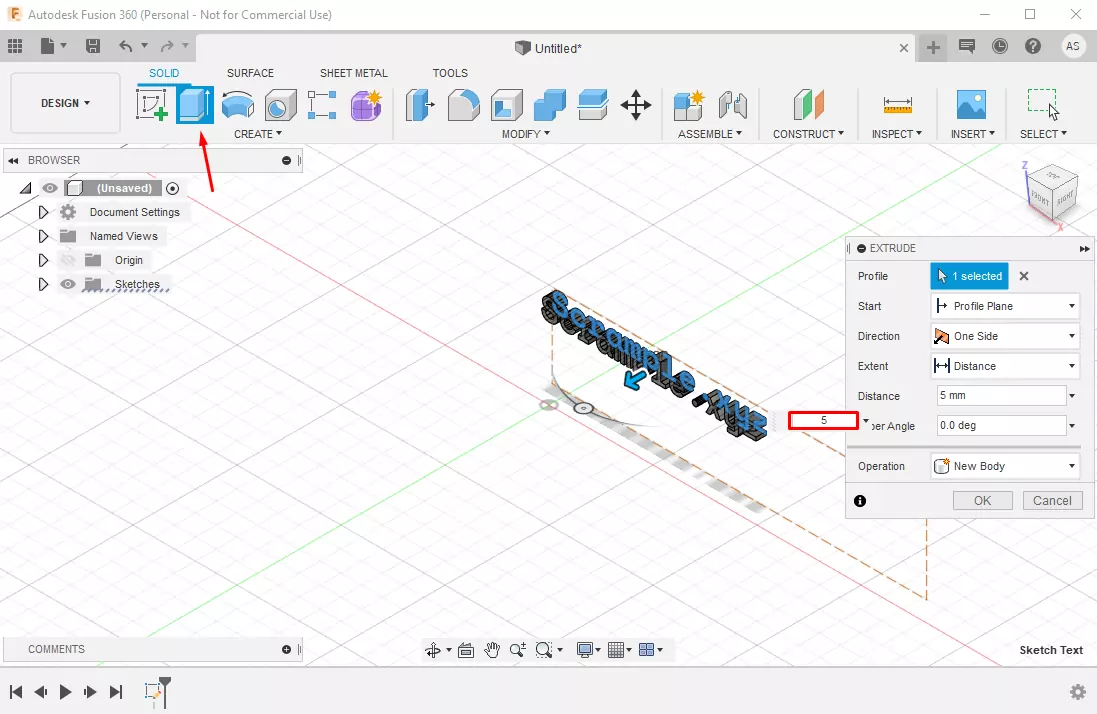Open the Extent Distance dropdown

coord(1005,366)
